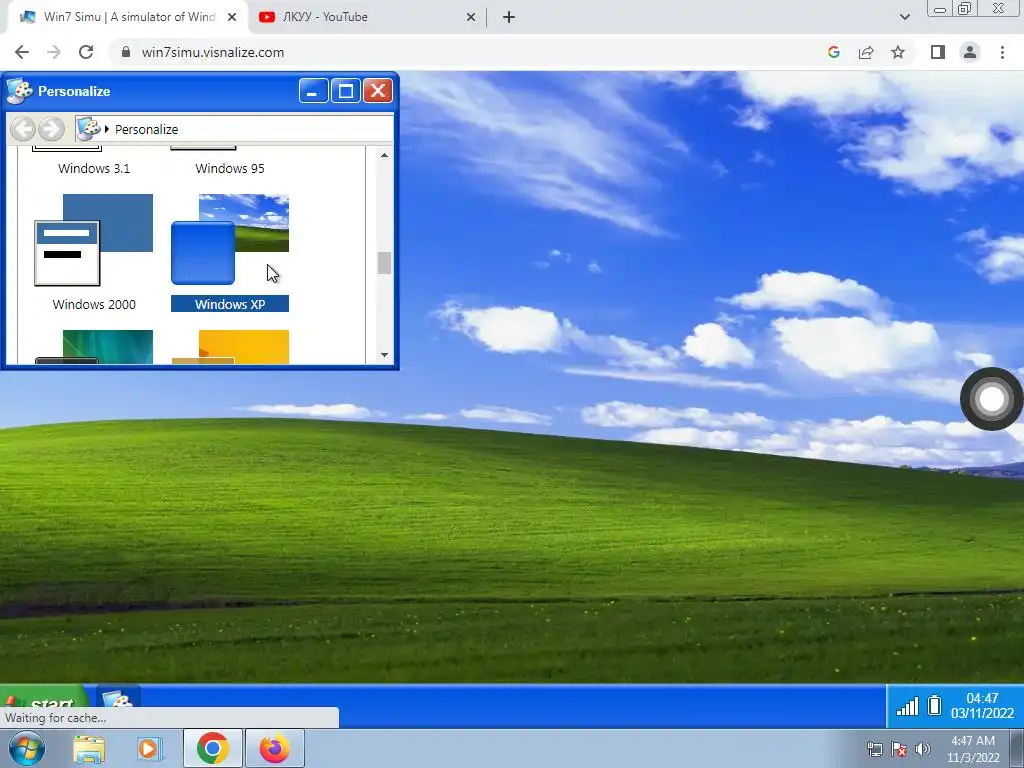Click the Show desktop strip
1024x768 pixels.
click(x=1017, y=748)
